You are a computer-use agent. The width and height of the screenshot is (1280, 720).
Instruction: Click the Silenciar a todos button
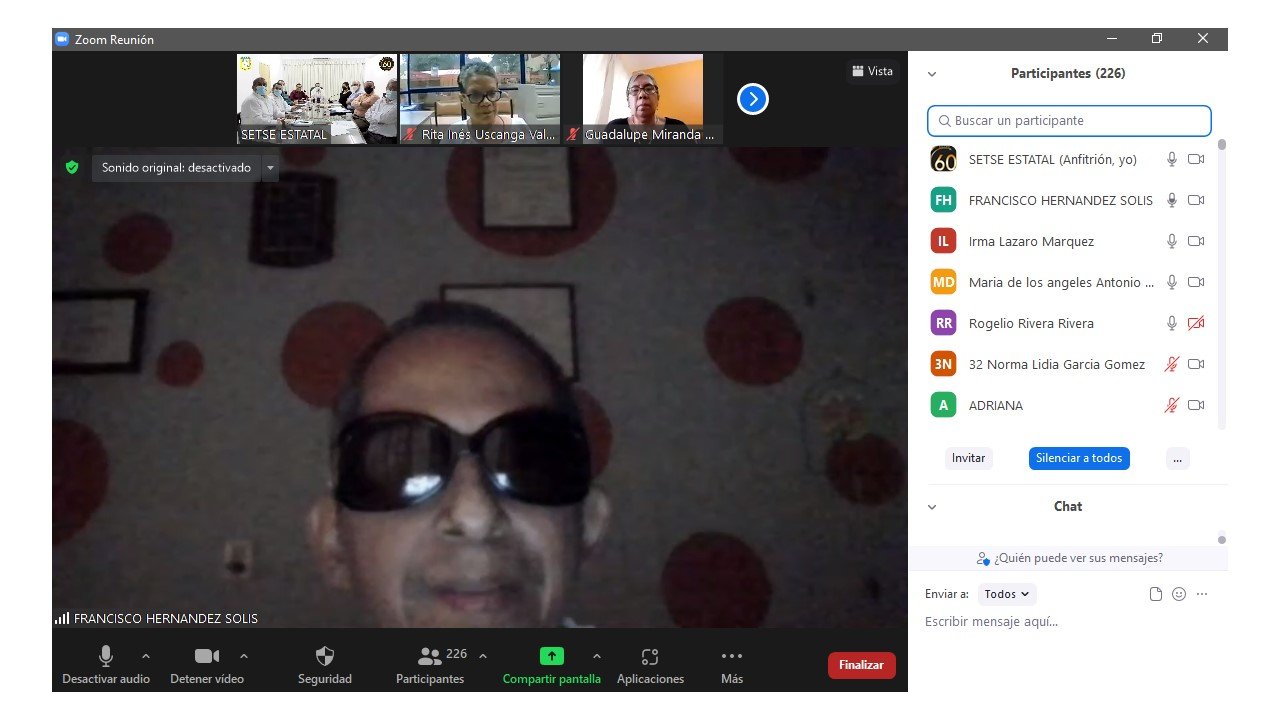[x=1079, y=458]
